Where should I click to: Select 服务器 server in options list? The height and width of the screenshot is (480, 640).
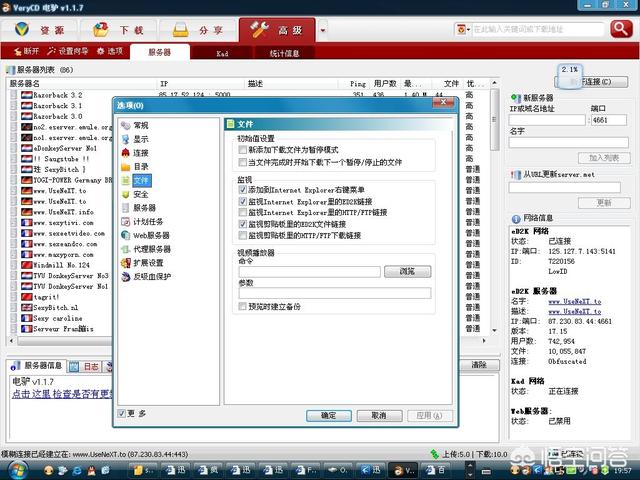point(139,208)
